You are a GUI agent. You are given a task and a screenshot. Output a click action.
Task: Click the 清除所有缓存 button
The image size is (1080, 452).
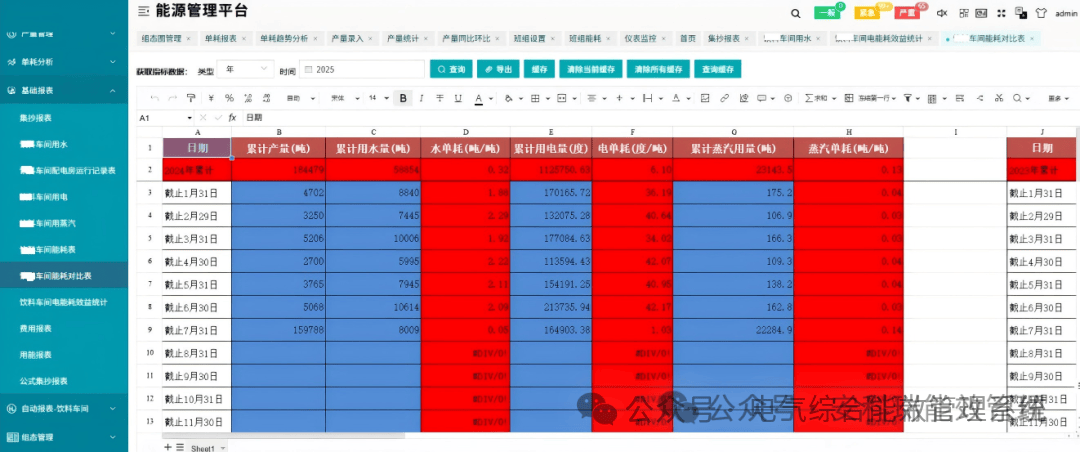pos(658,70)
